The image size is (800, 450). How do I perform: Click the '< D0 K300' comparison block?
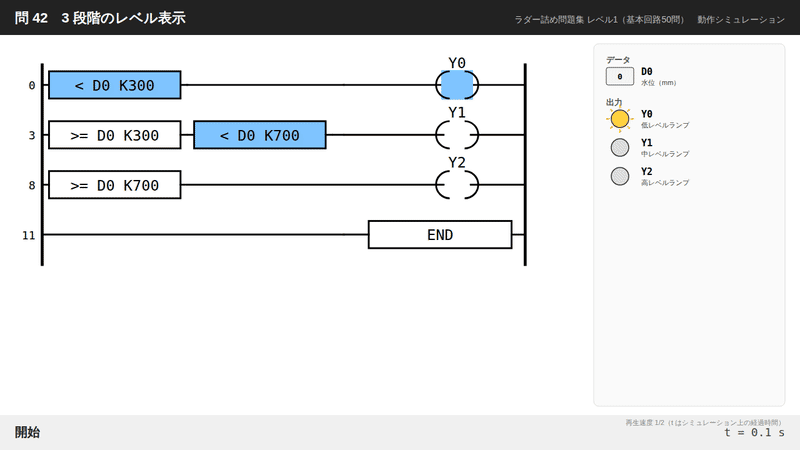click(115, 85)
